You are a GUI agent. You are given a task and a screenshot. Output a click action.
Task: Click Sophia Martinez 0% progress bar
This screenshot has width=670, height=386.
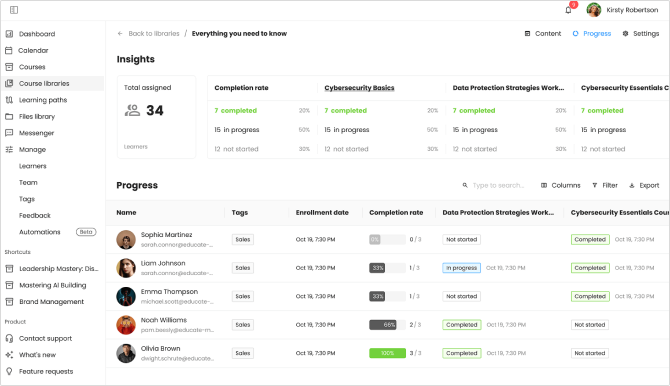pos(388,239)
